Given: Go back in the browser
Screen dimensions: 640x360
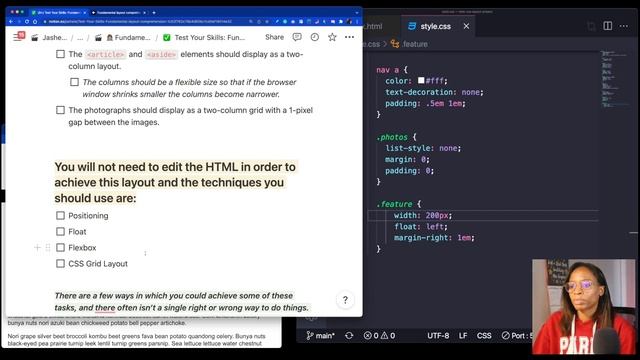Looking at the screenshot, I should point(11,22).
